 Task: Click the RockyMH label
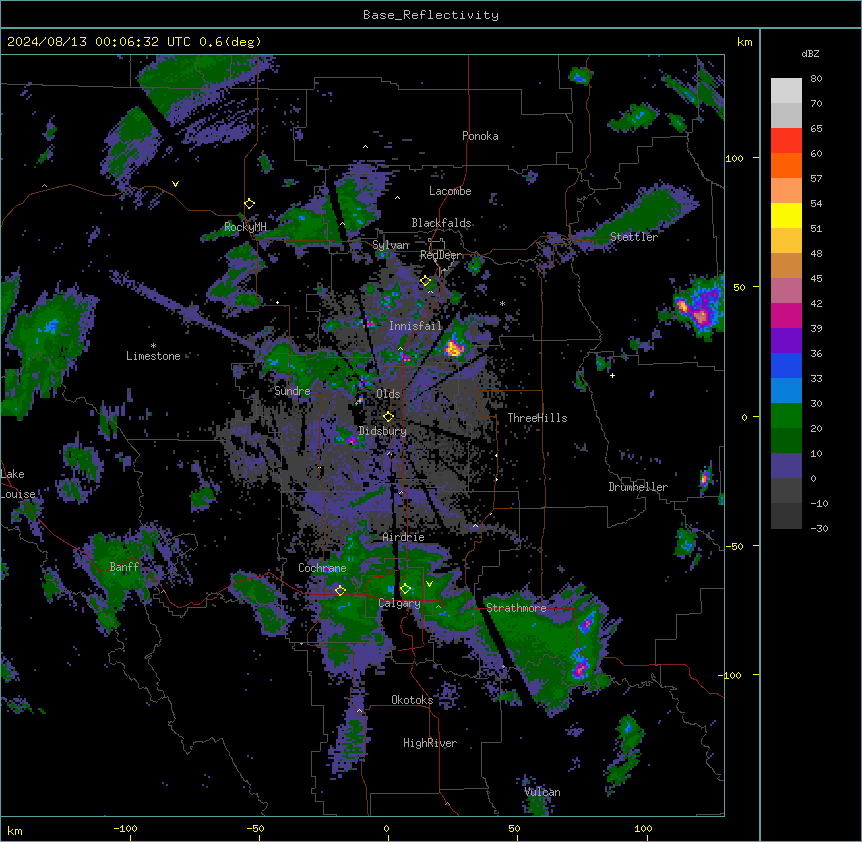245,227
